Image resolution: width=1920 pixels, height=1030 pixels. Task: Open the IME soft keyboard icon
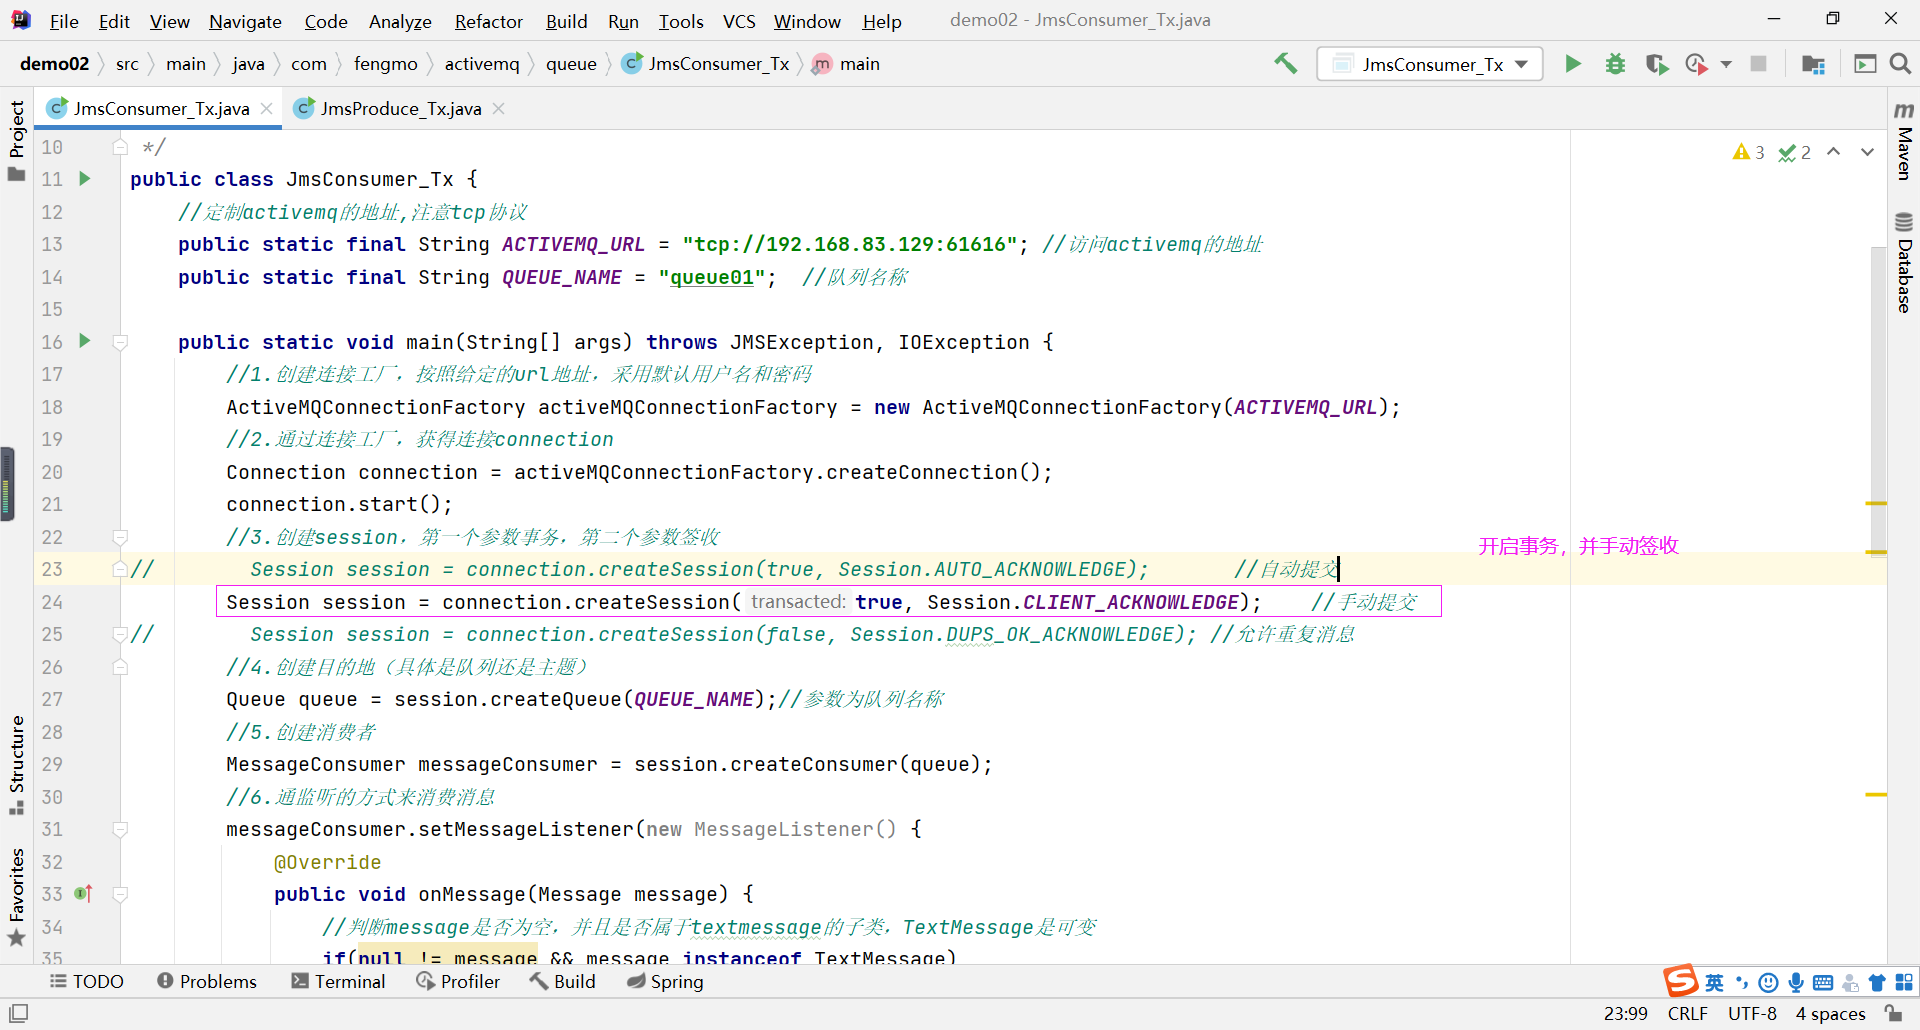pos(1823,982)
